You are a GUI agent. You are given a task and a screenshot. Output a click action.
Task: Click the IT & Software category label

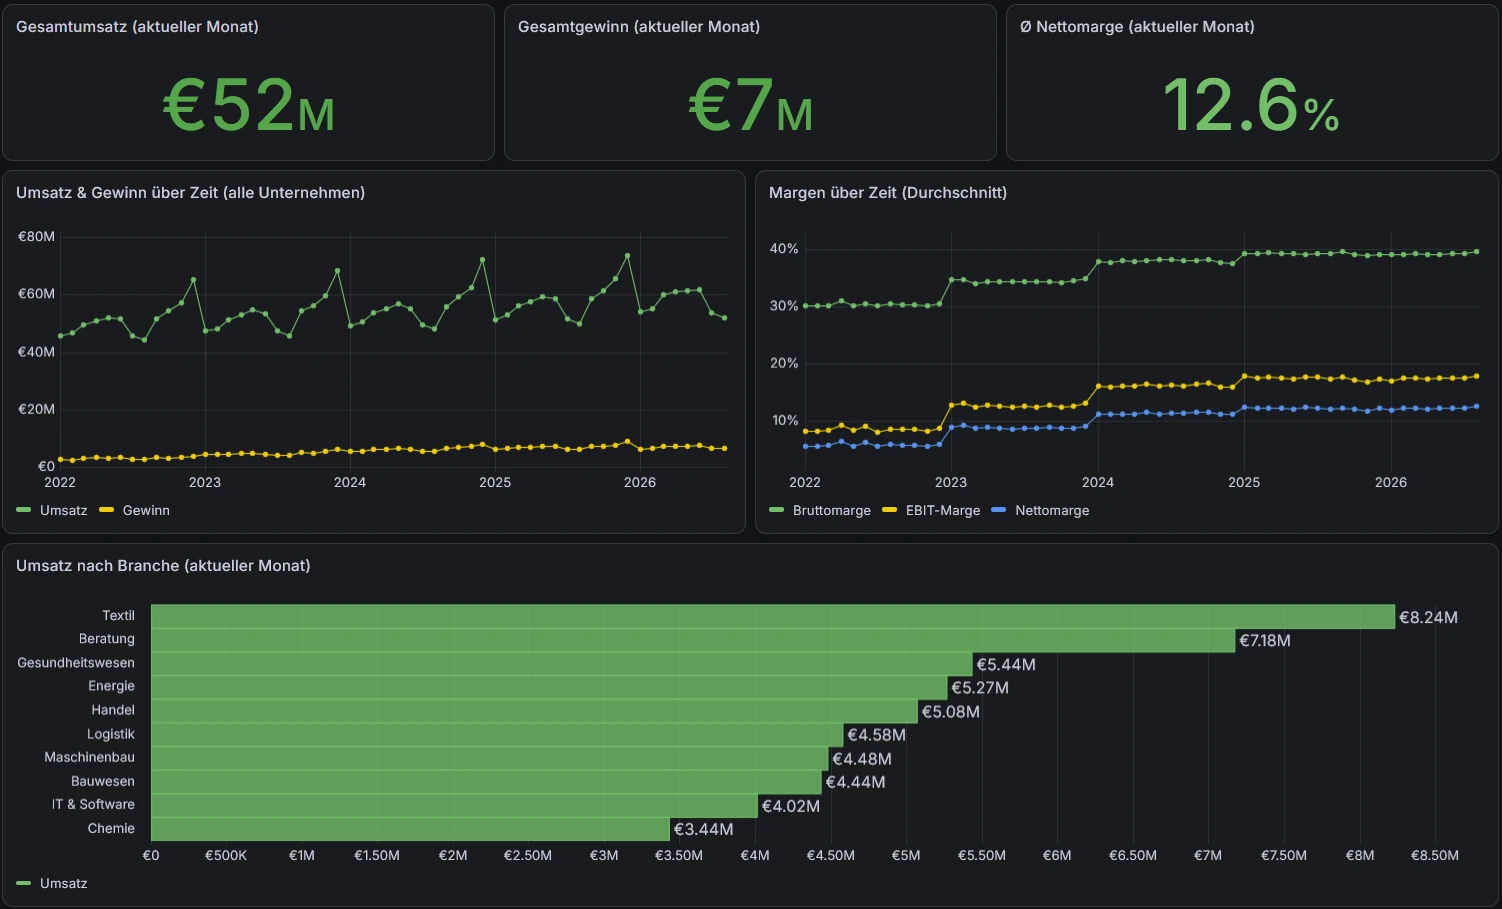[93, 804]
